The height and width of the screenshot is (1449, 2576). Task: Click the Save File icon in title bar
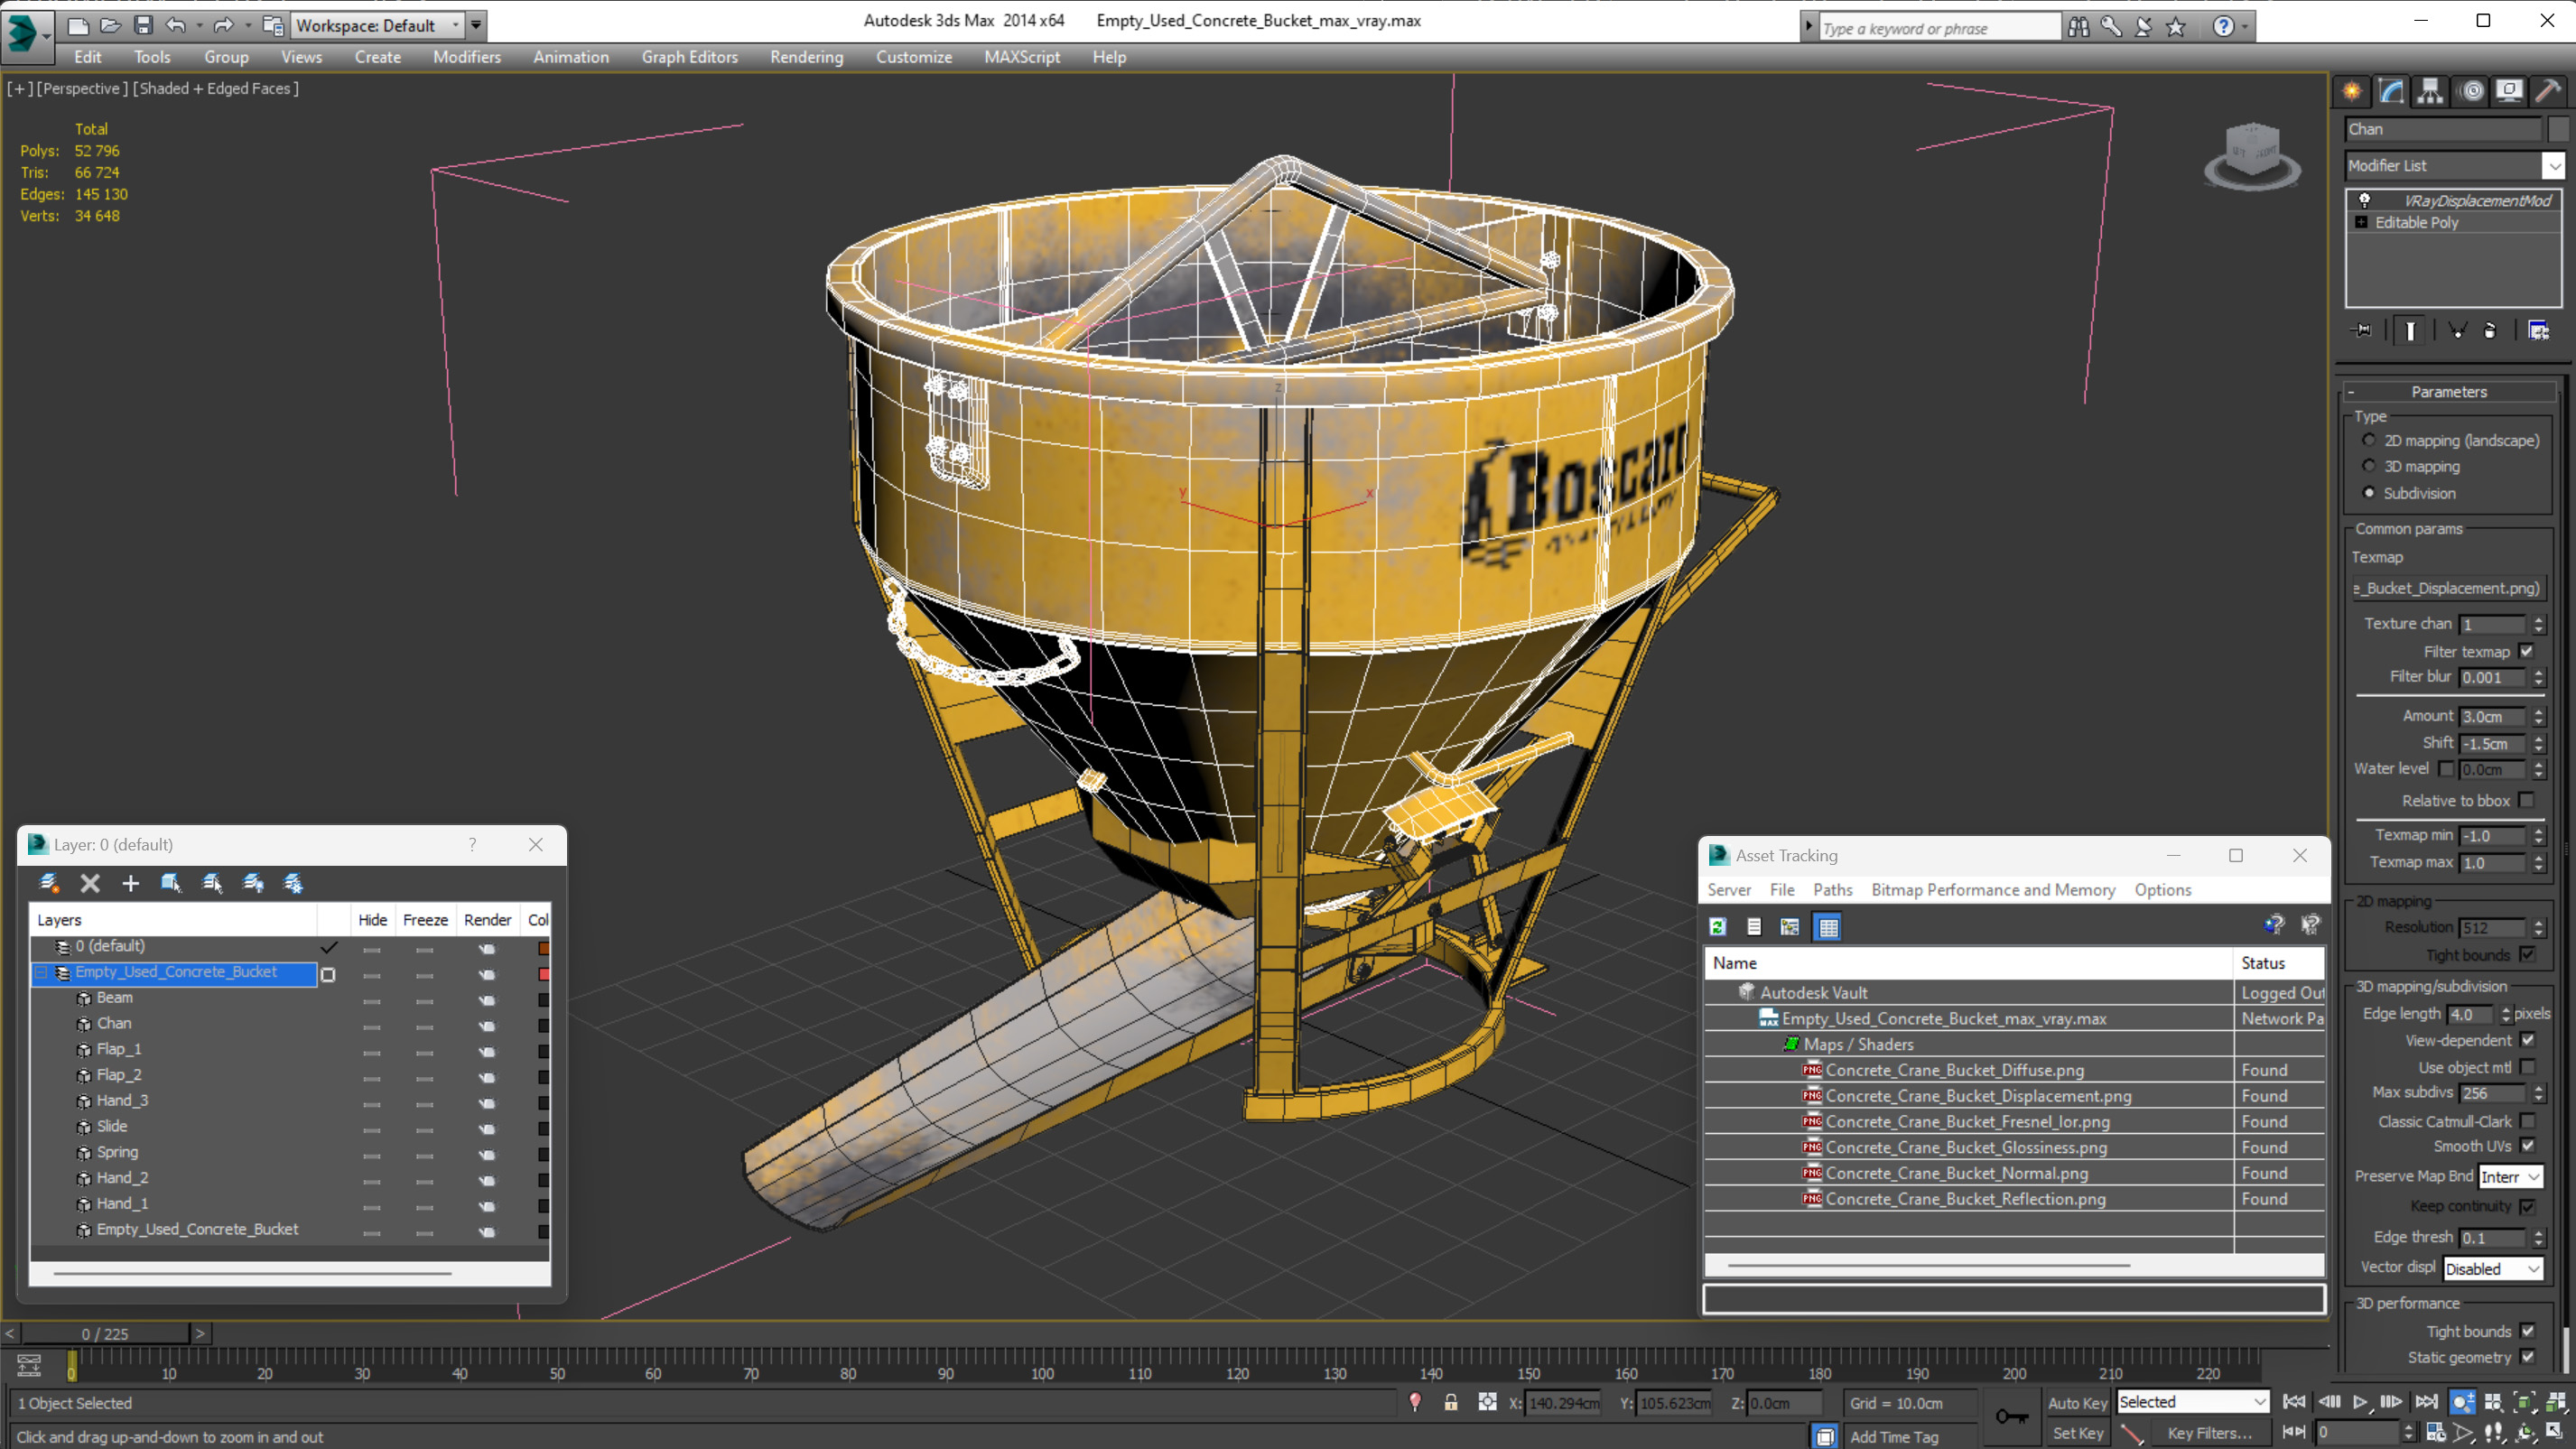tap(143, 25)
